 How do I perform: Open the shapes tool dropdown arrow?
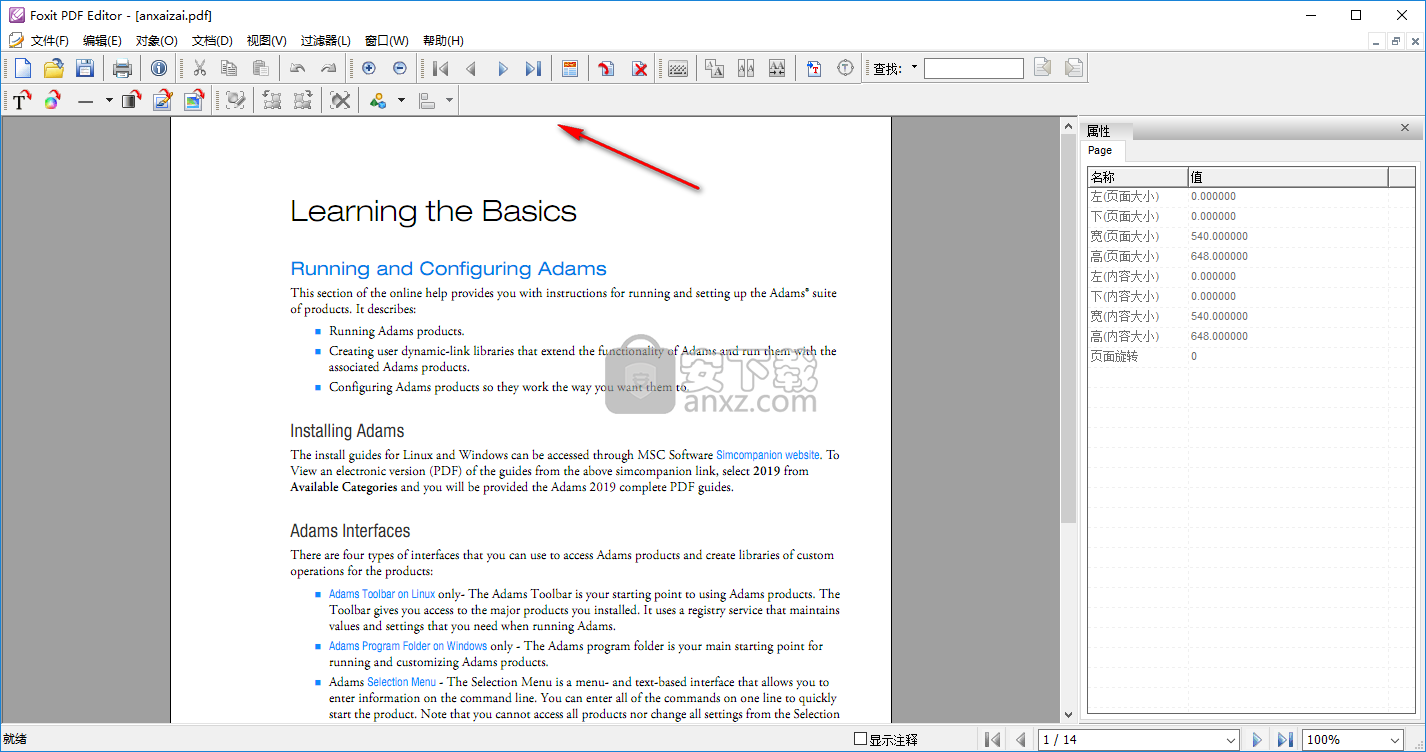point(401,100)
